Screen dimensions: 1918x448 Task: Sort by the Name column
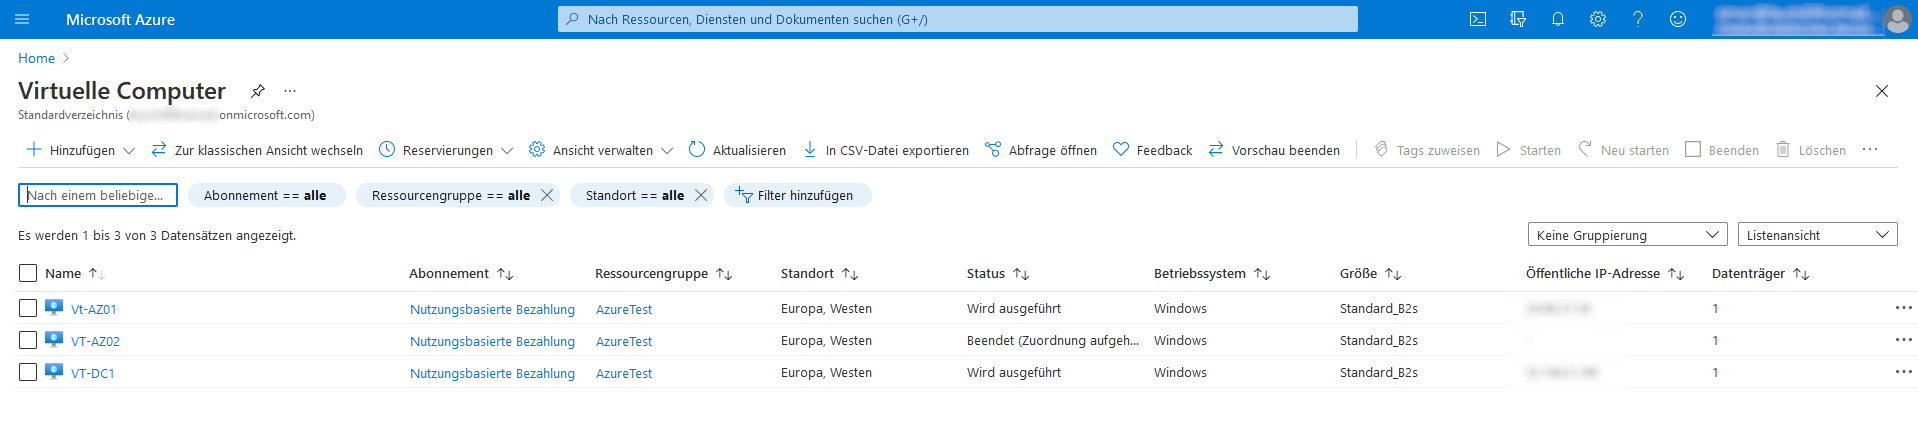pyautogui.click(x=74, y=273)
